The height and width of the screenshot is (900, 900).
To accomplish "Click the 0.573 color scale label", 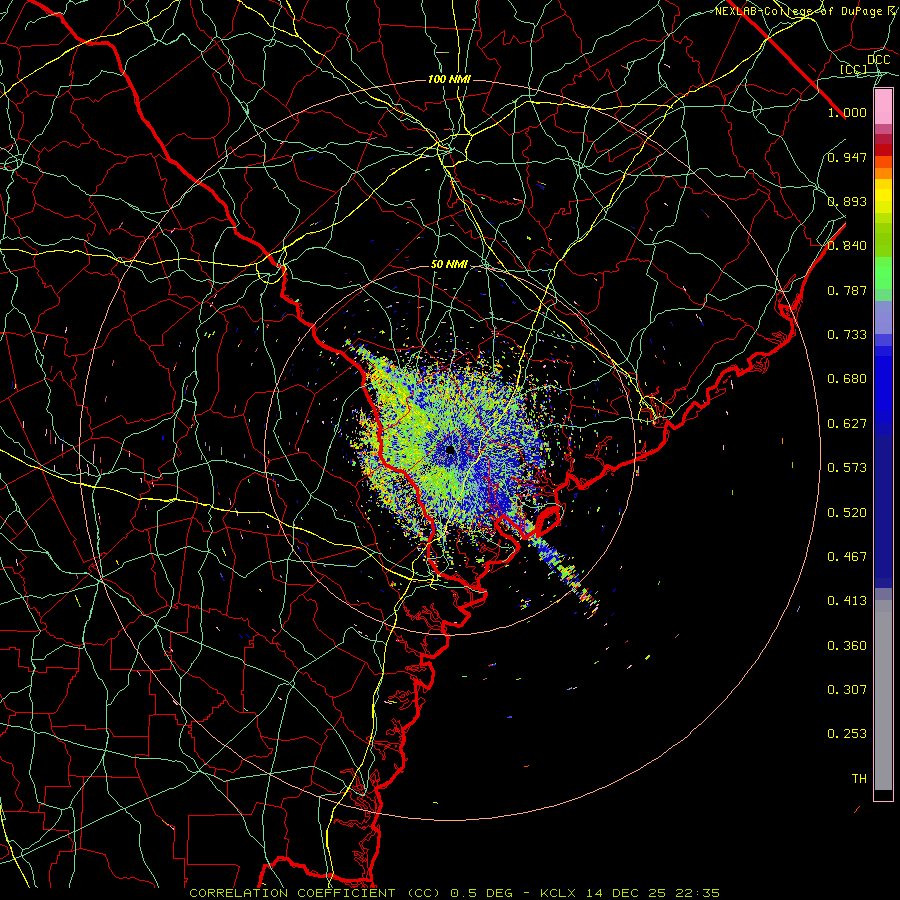I will coord(847,468).
